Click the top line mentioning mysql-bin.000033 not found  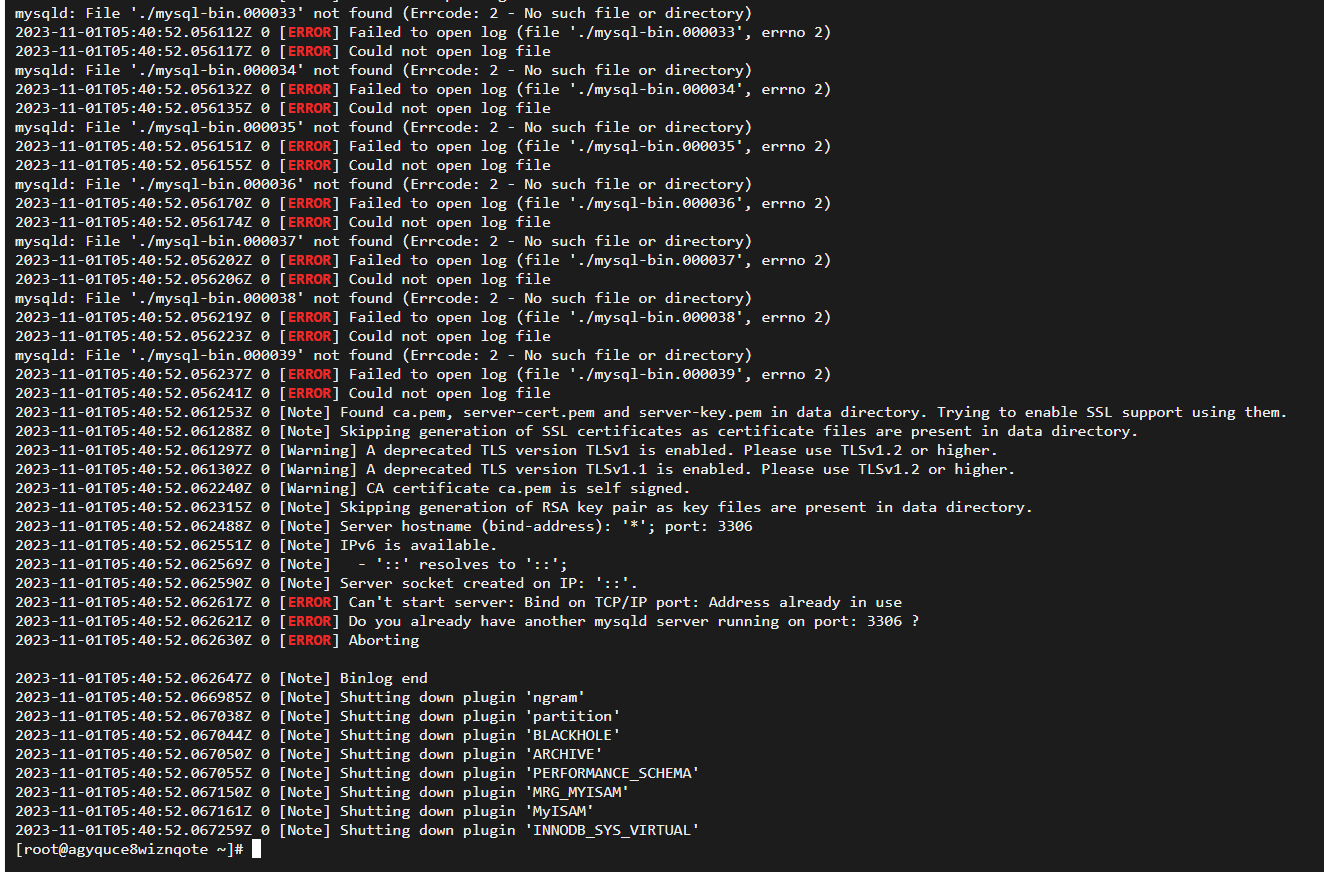click(x=383, y=13)
